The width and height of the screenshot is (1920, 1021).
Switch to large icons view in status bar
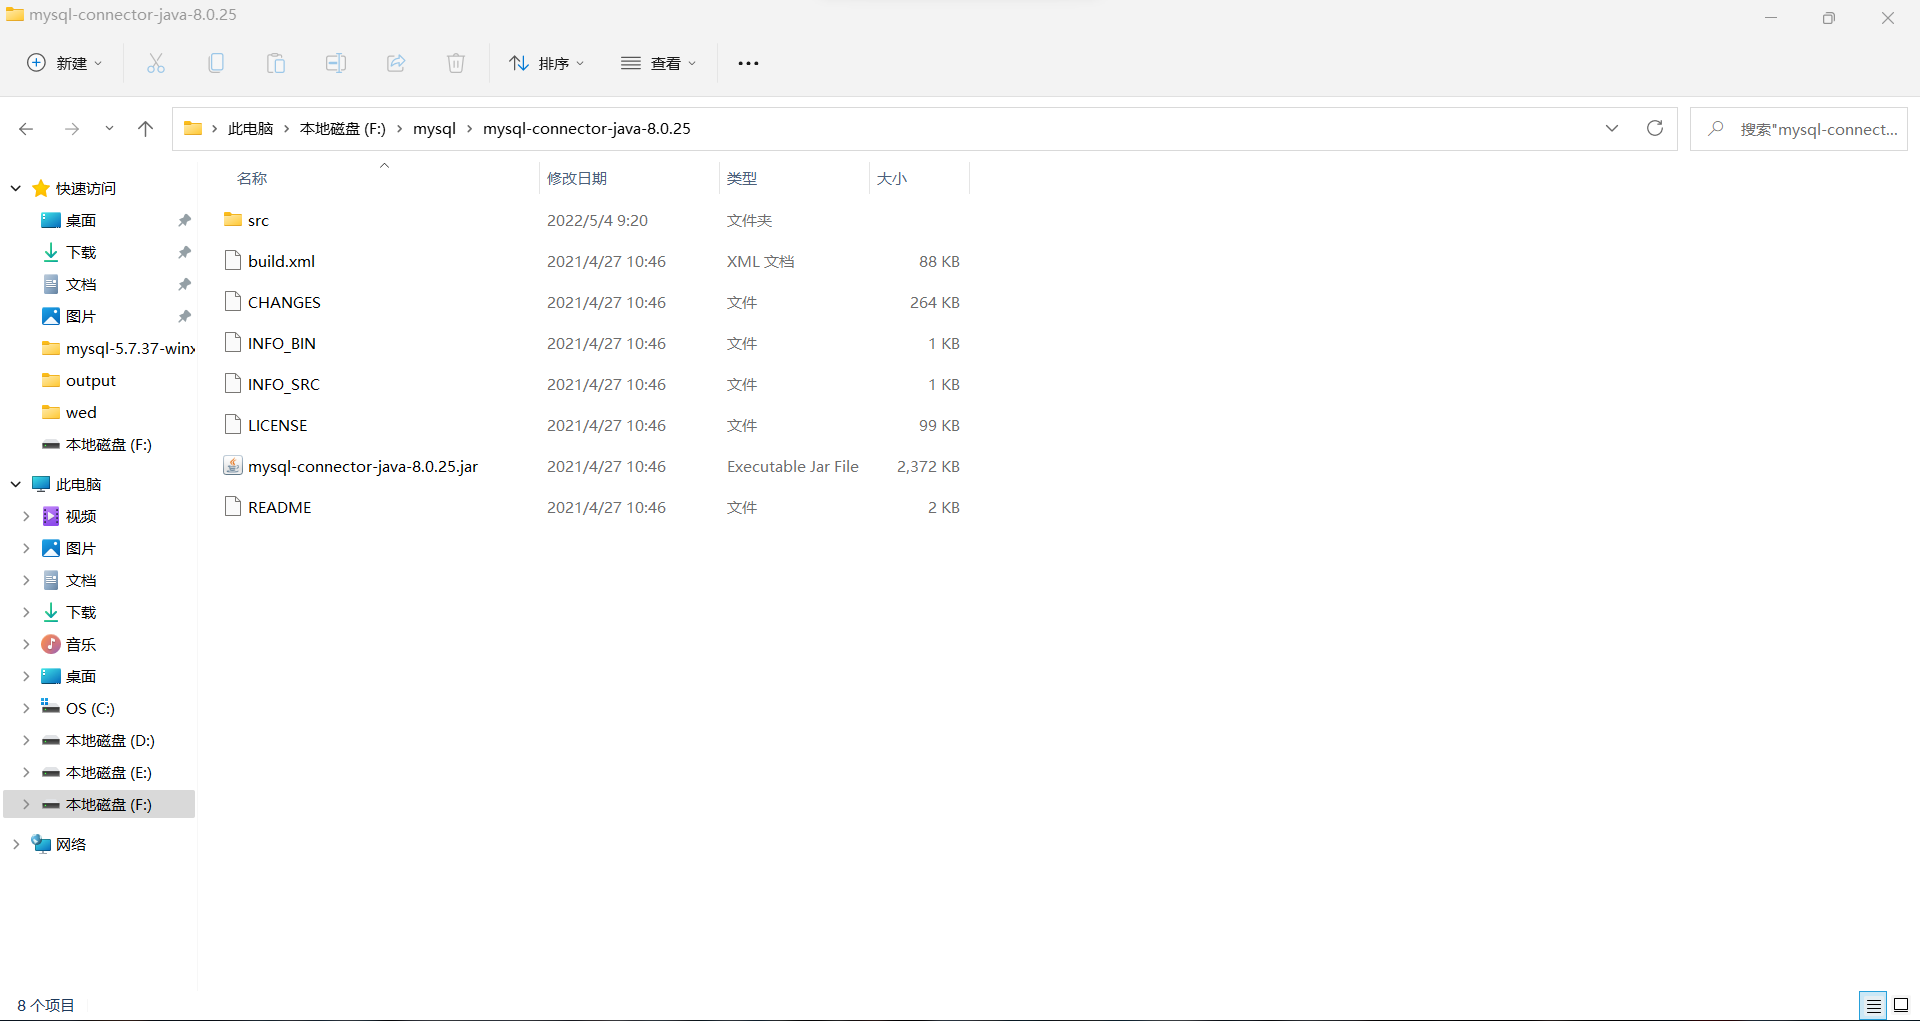(x=1901, y=1005)
